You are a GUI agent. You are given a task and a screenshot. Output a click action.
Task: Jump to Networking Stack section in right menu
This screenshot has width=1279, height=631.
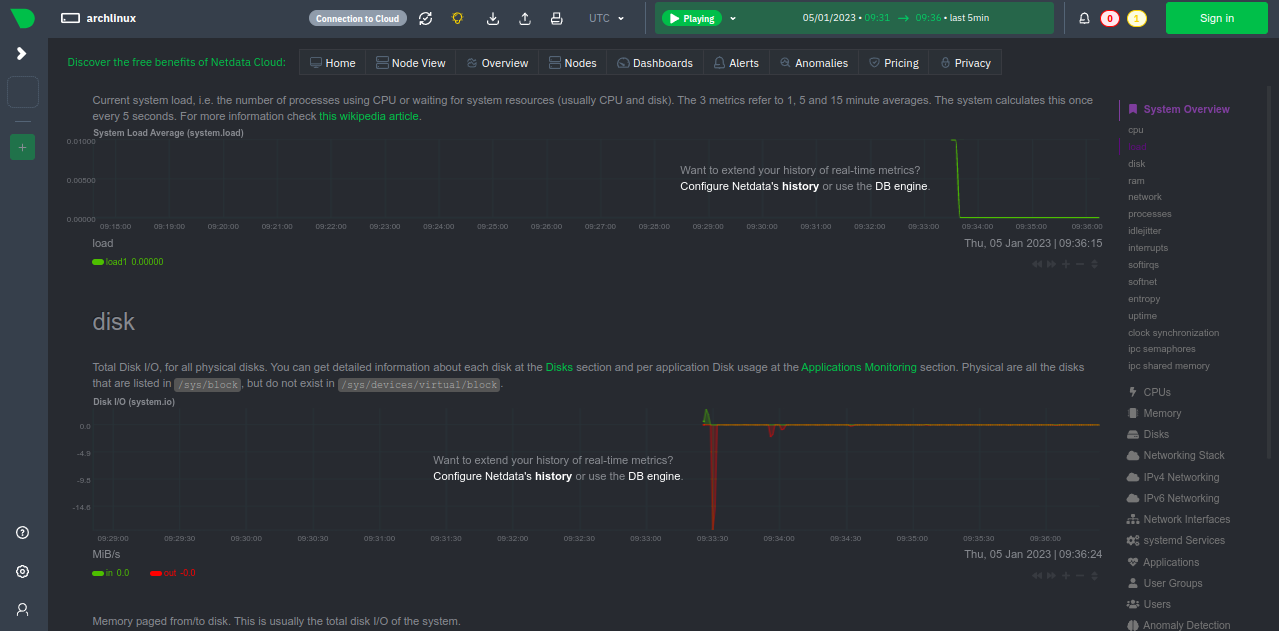coord(1183,455)
